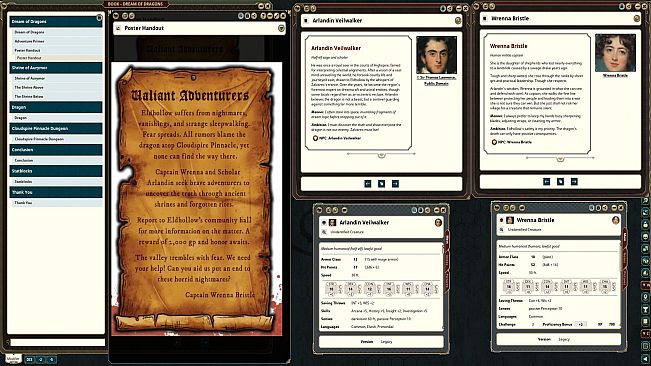Open Shrine of Auryzmar sub-page

pyautogui.click(x=56, y=78)
